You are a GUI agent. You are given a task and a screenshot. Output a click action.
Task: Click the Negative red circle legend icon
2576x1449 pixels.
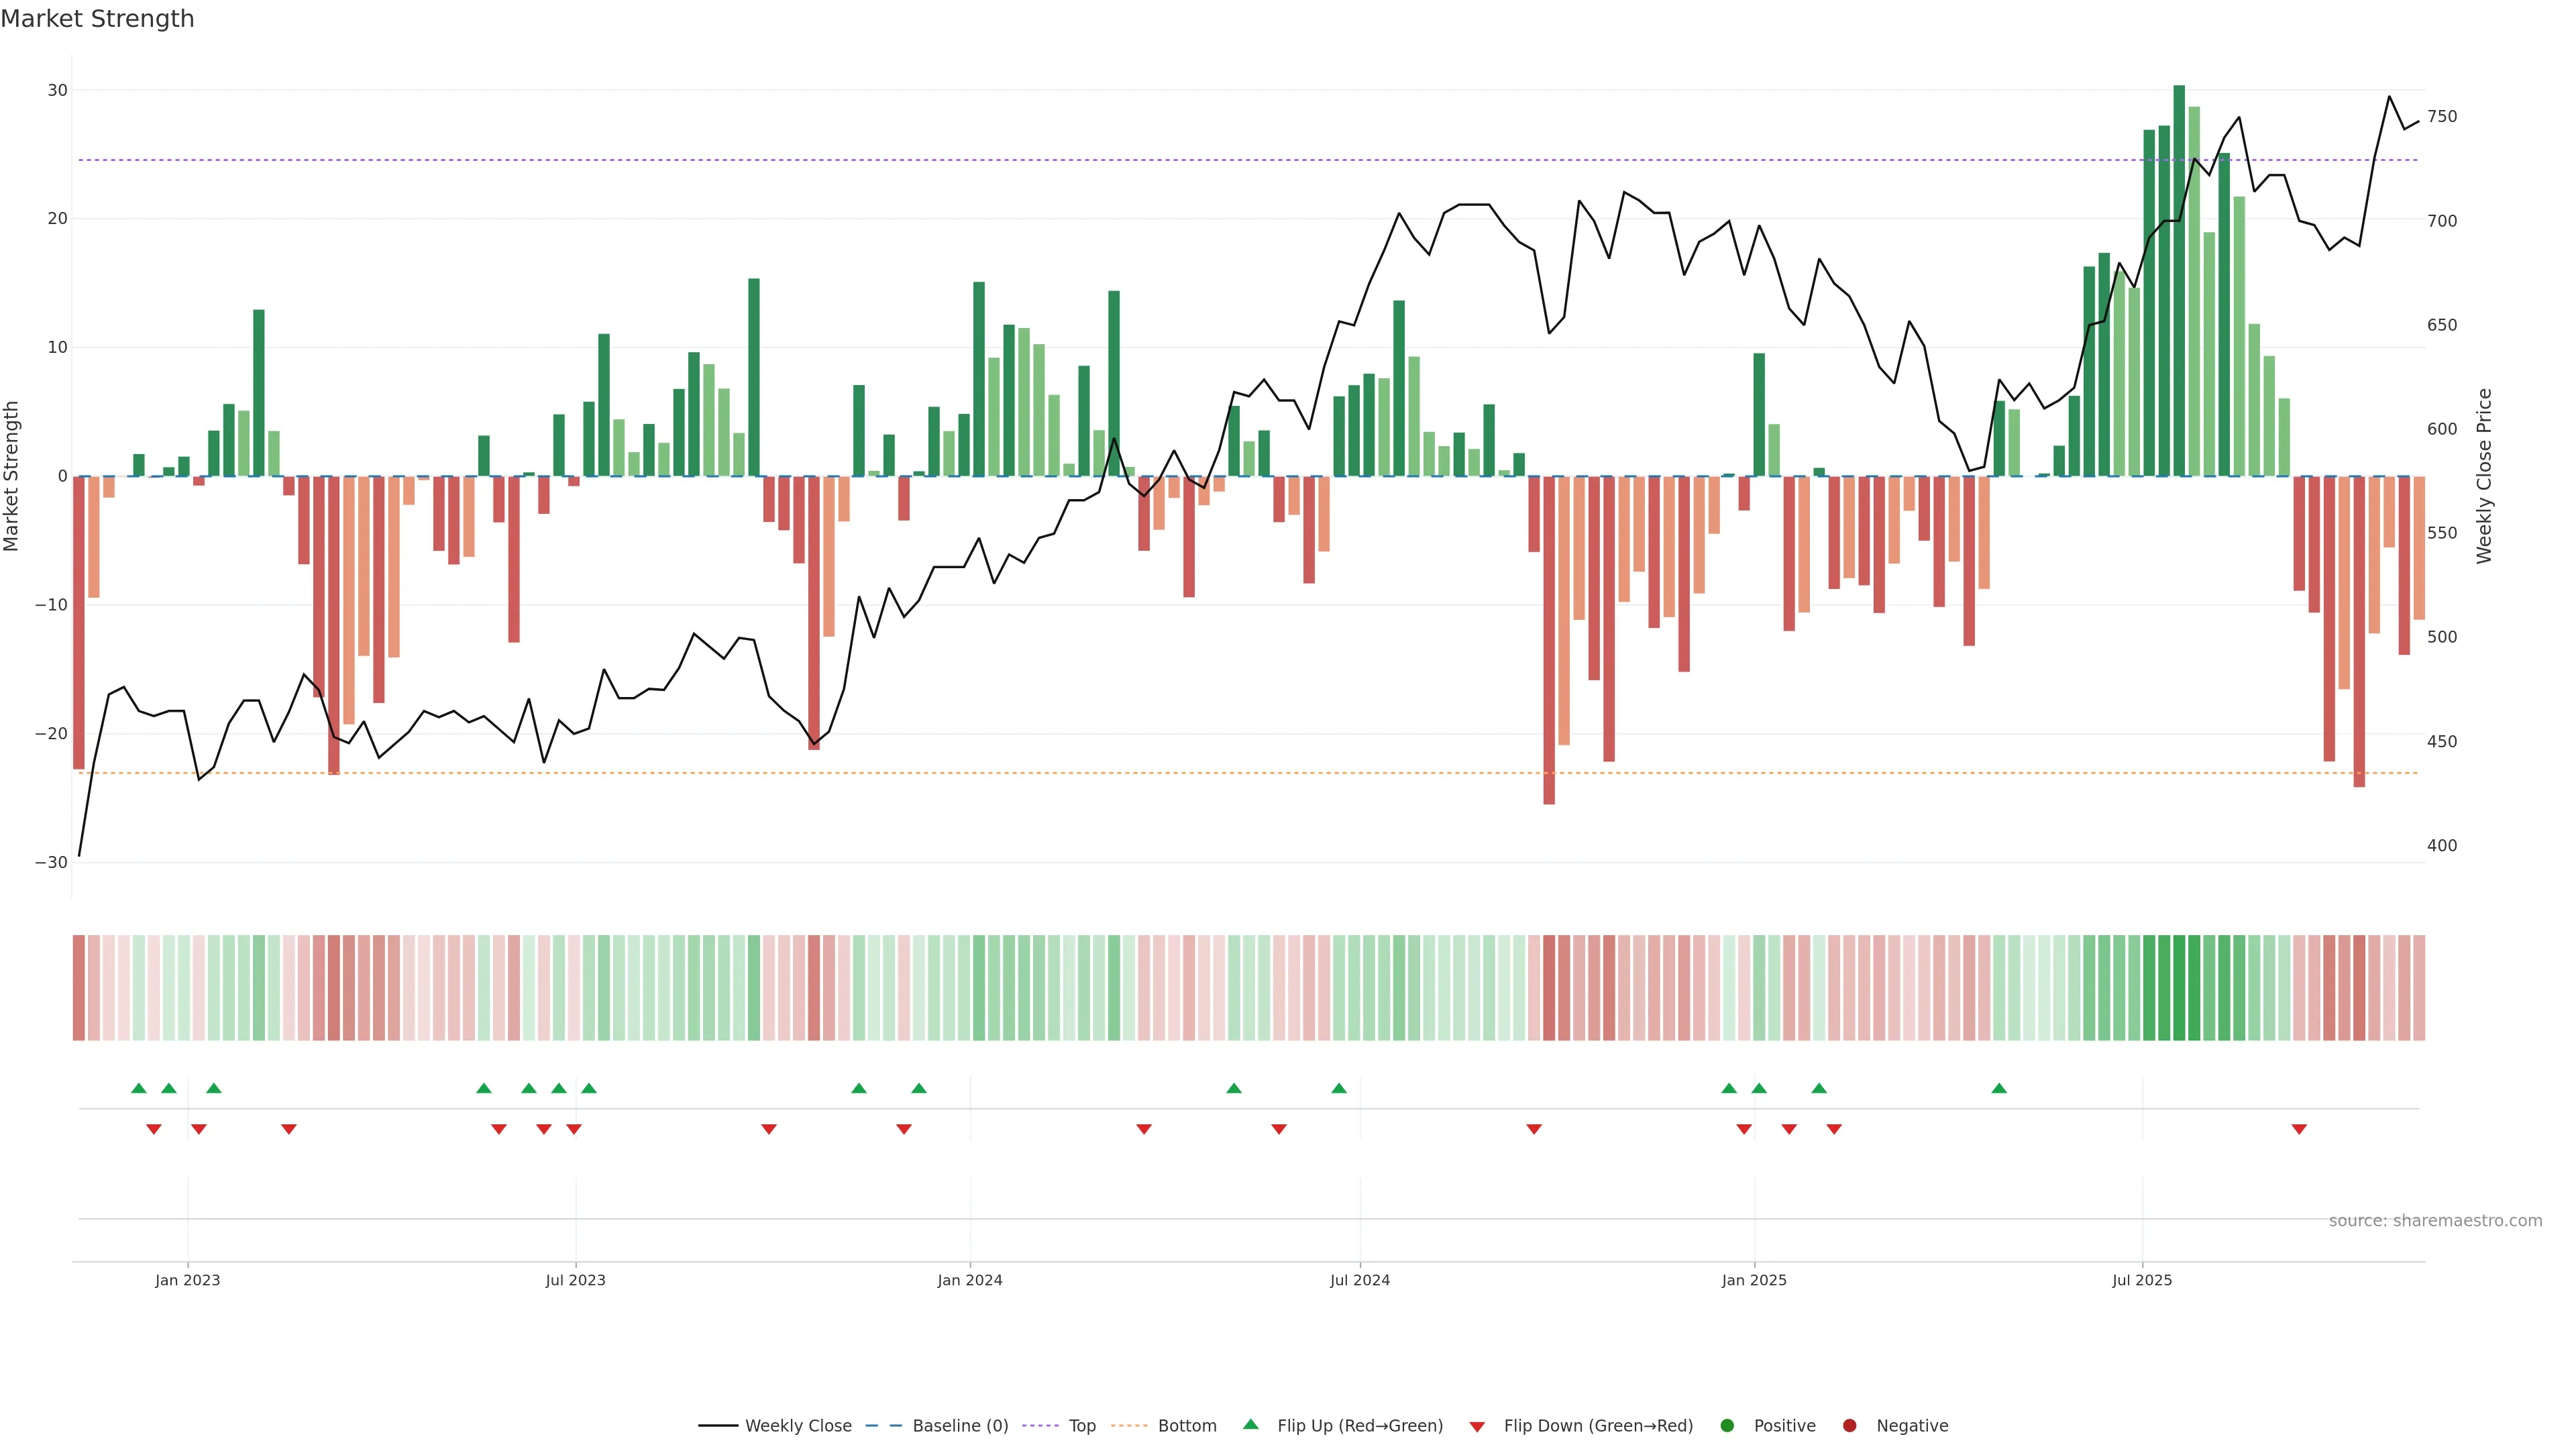point(1849,1426)
